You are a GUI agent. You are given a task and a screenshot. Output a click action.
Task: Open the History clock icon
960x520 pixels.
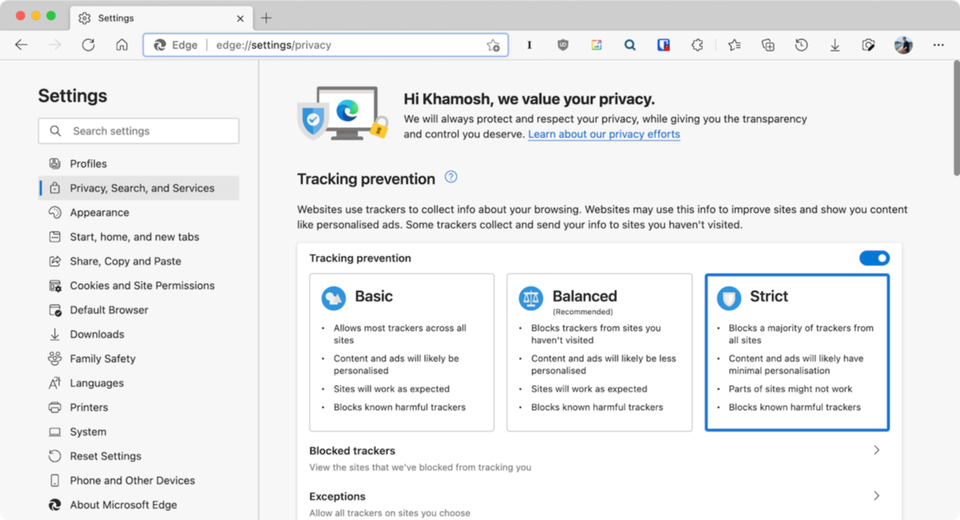pyautogui.click(x=801, y=45)
